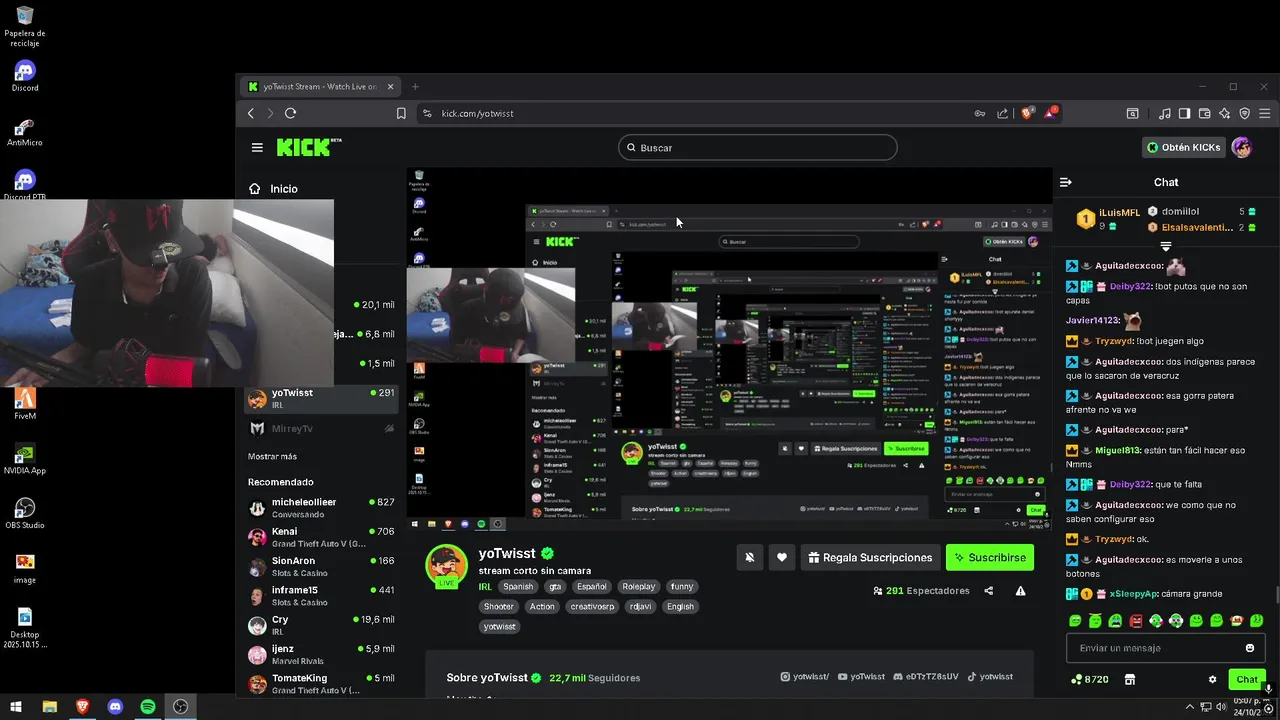The height and width of the screenshot is (720, 1280).
Task: Click Regala Suscripciones button
Action: (870, 557)
